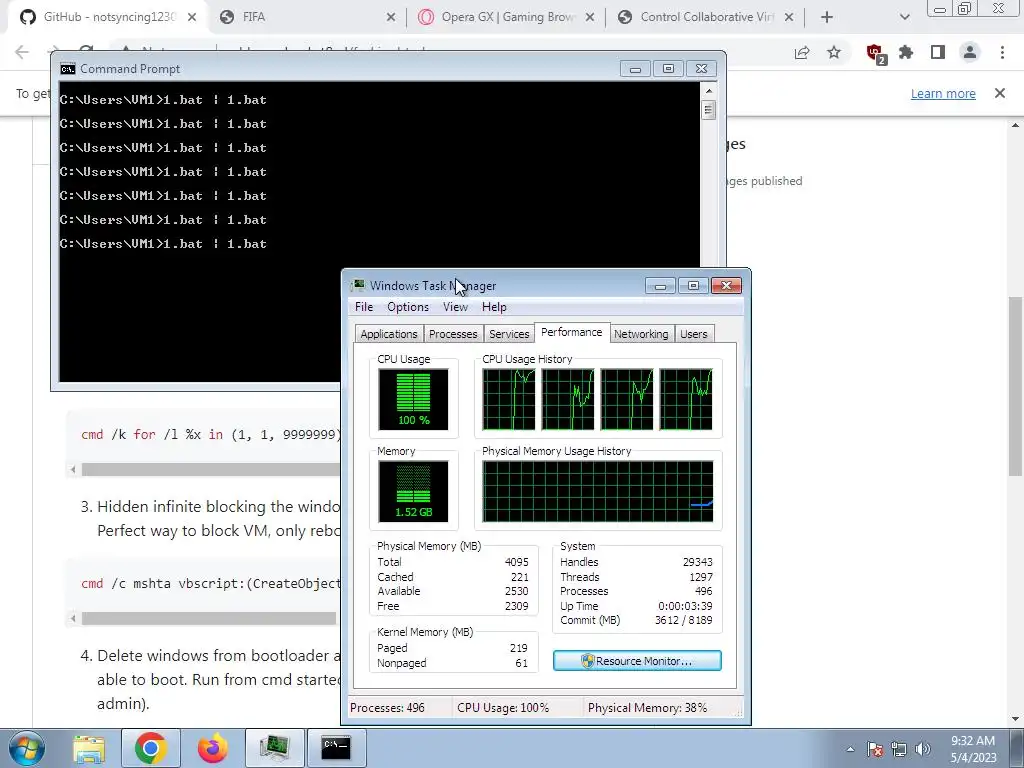The height and width of the screenshot is (768, 1024).
Task: Click the Command Prompt taskbar icon
Action: click(x=336, y=748)
